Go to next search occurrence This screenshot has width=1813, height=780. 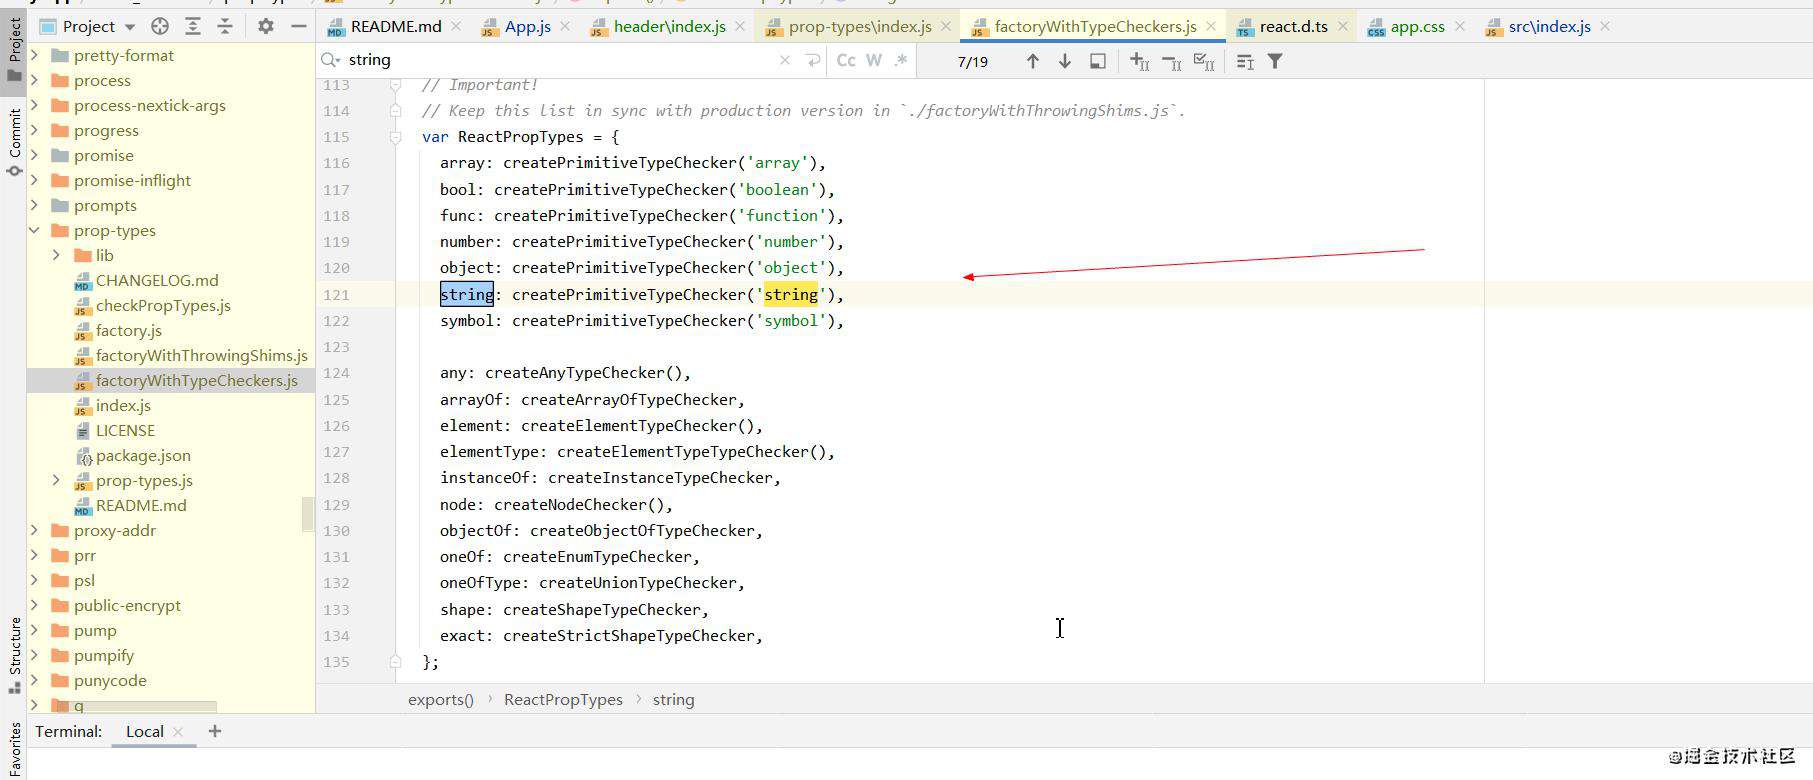(x=1065, y=62)
